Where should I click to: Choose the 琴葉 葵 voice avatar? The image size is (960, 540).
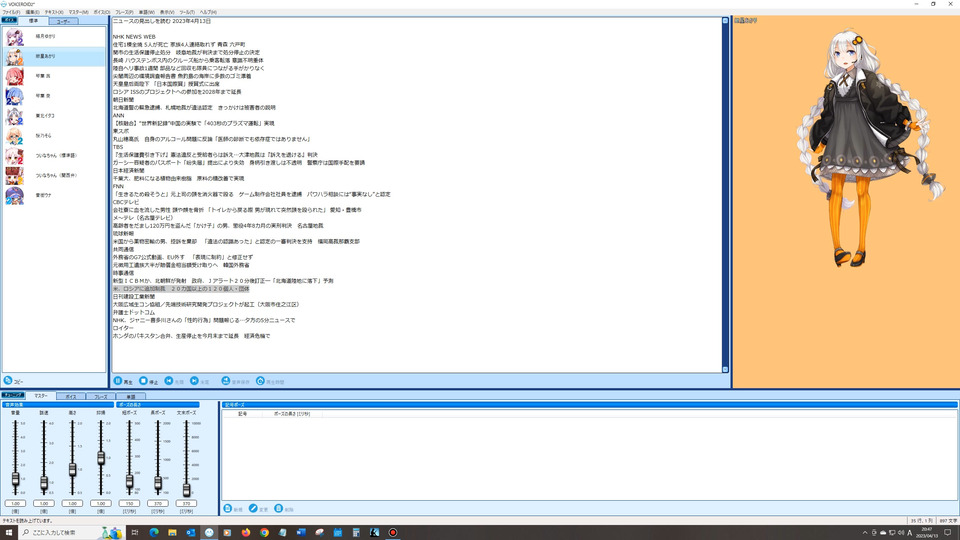pos(15,96)
